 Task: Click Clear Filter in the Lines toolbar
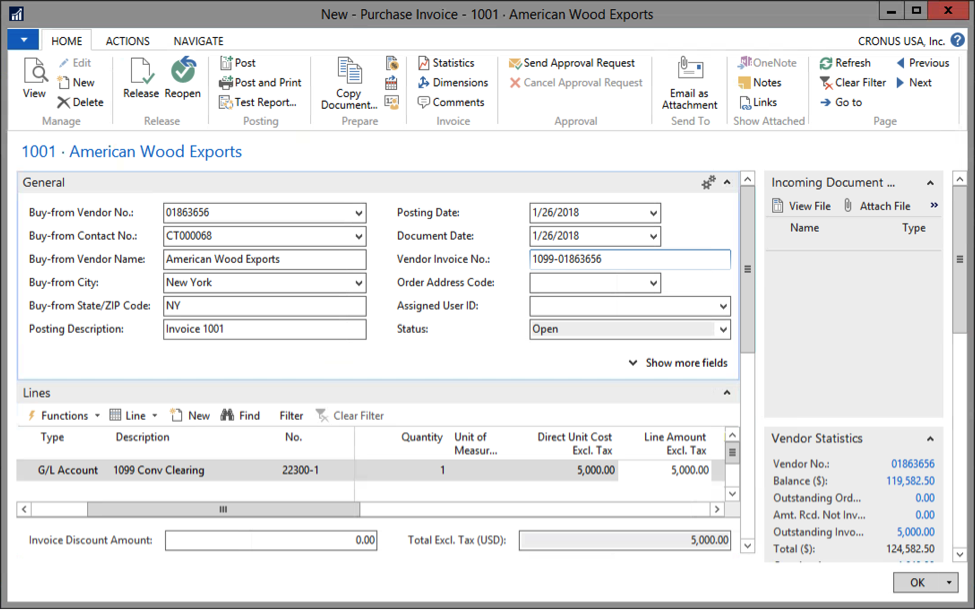350,415
